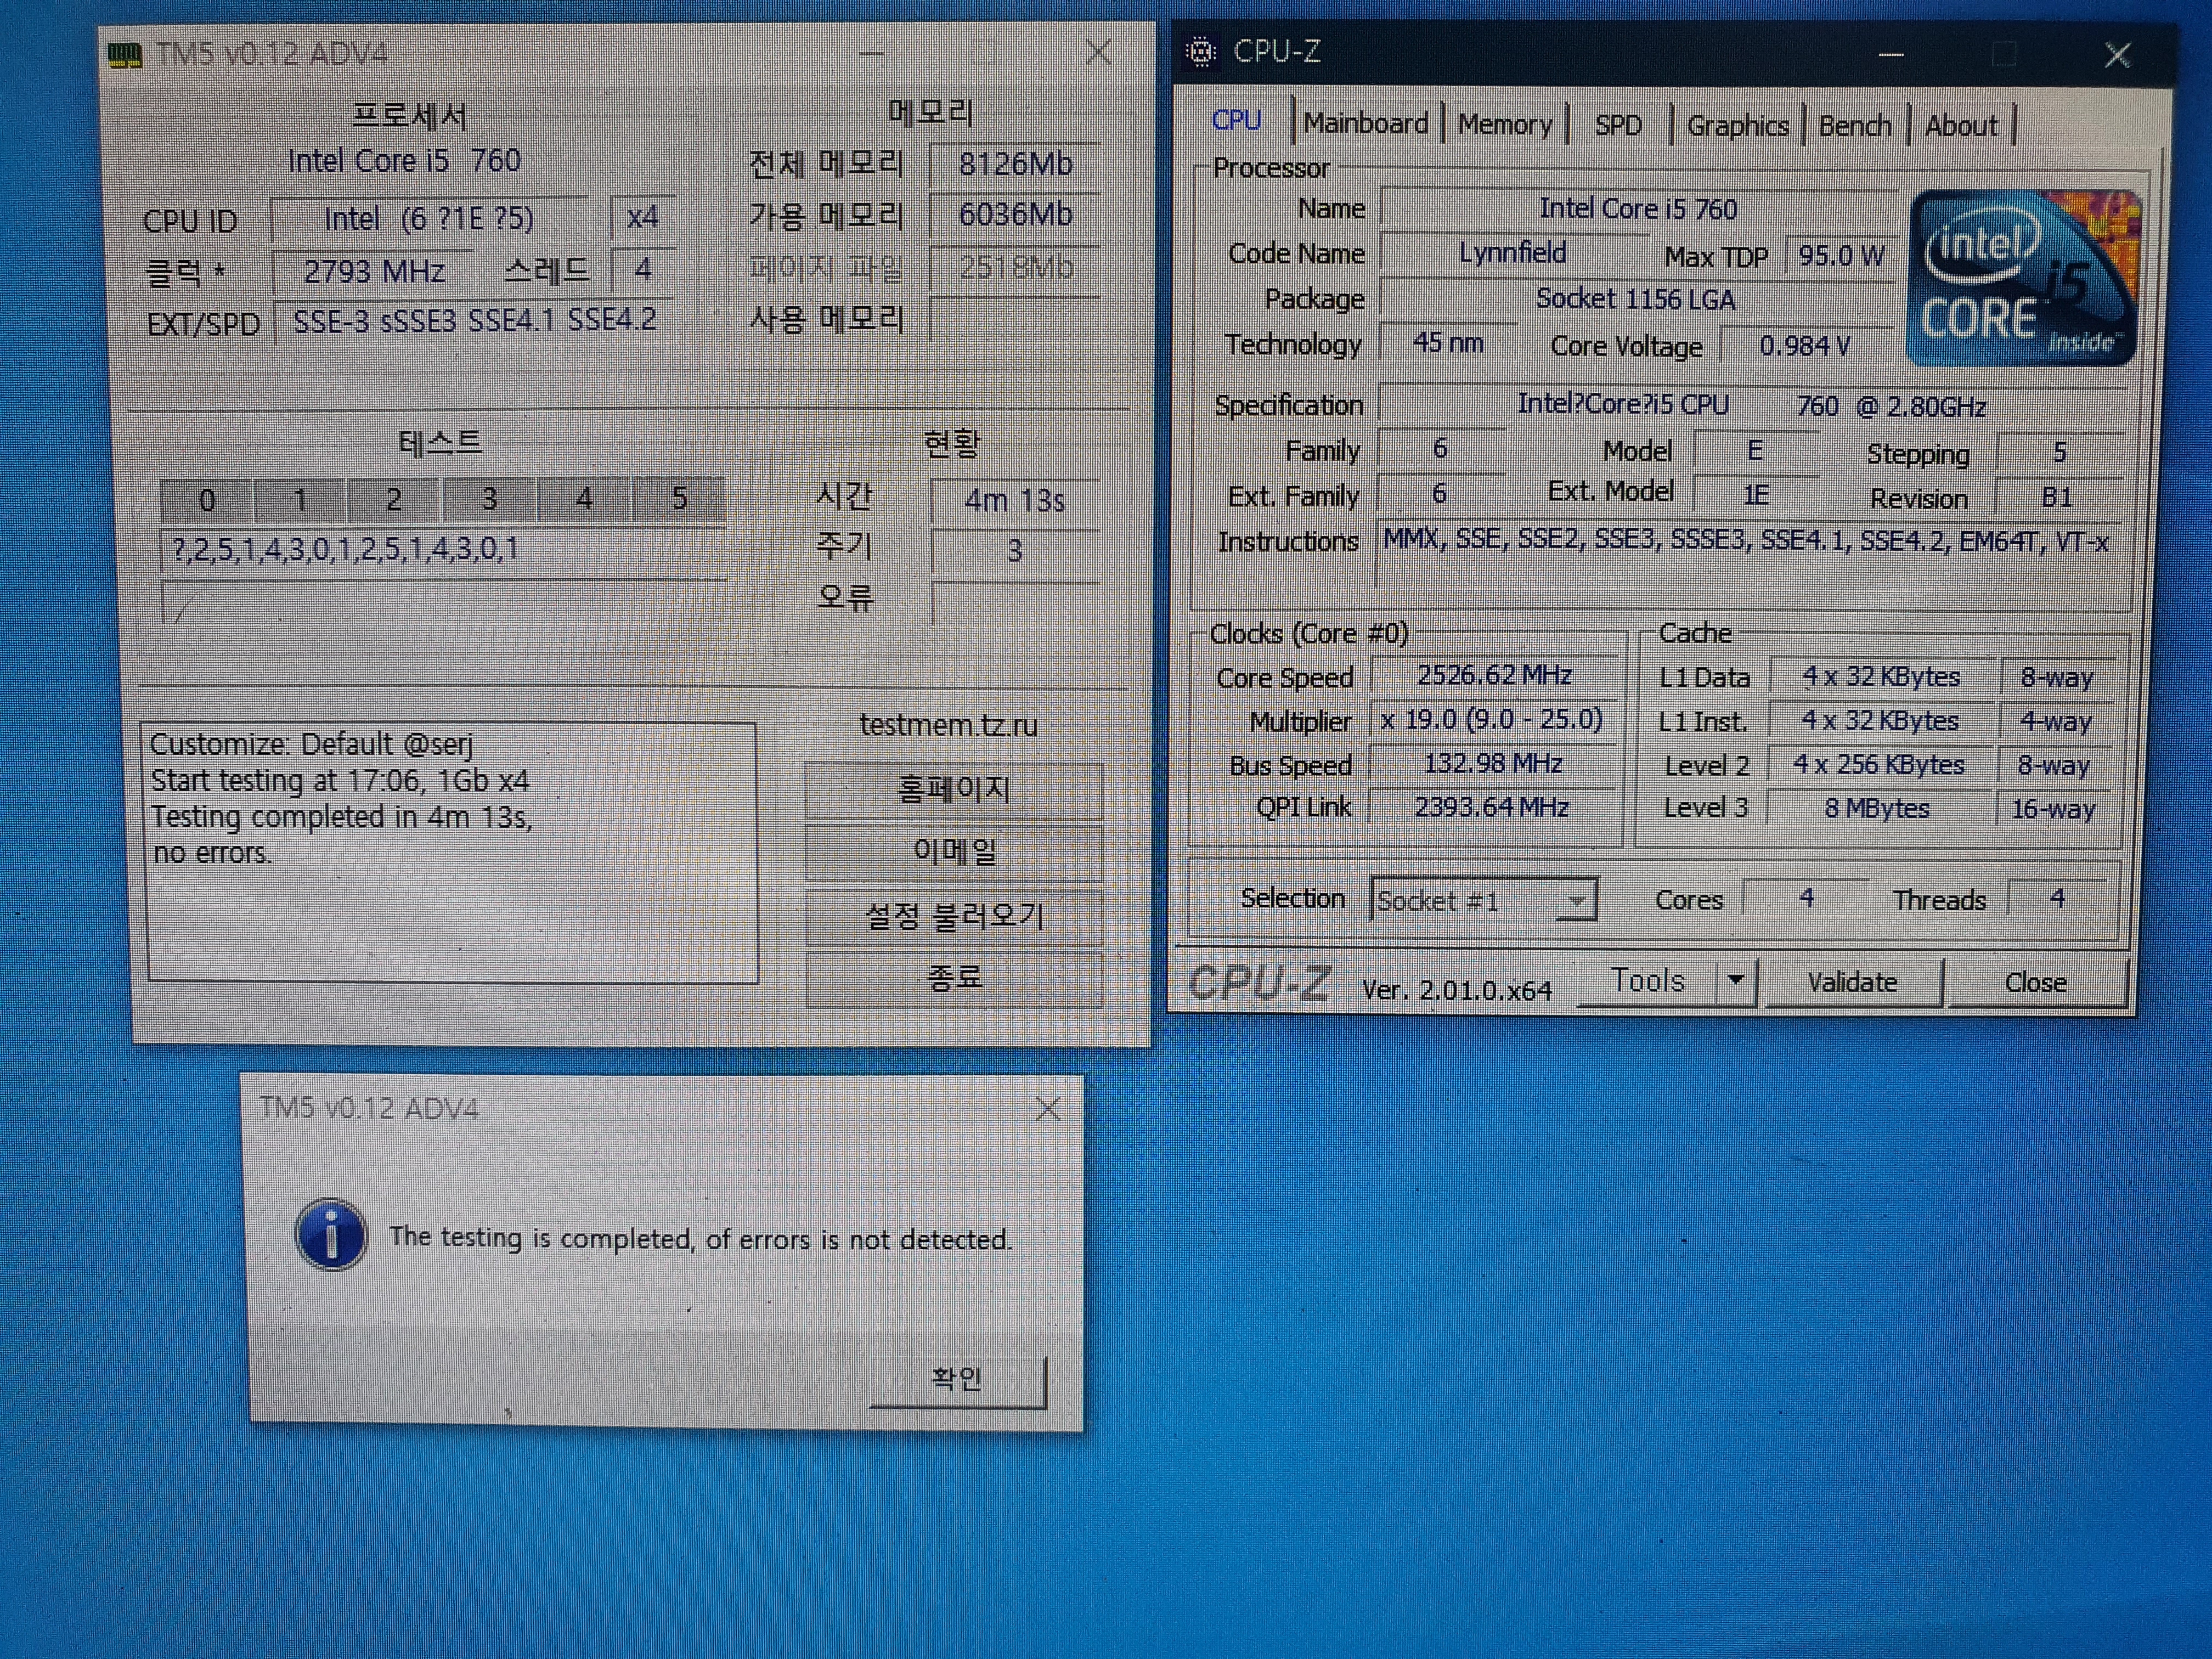The height and width of the screenshot is (1659, 2212).
Task: Click test cell 5 in the TM5 test grid
Action: (x=679, y=498)
